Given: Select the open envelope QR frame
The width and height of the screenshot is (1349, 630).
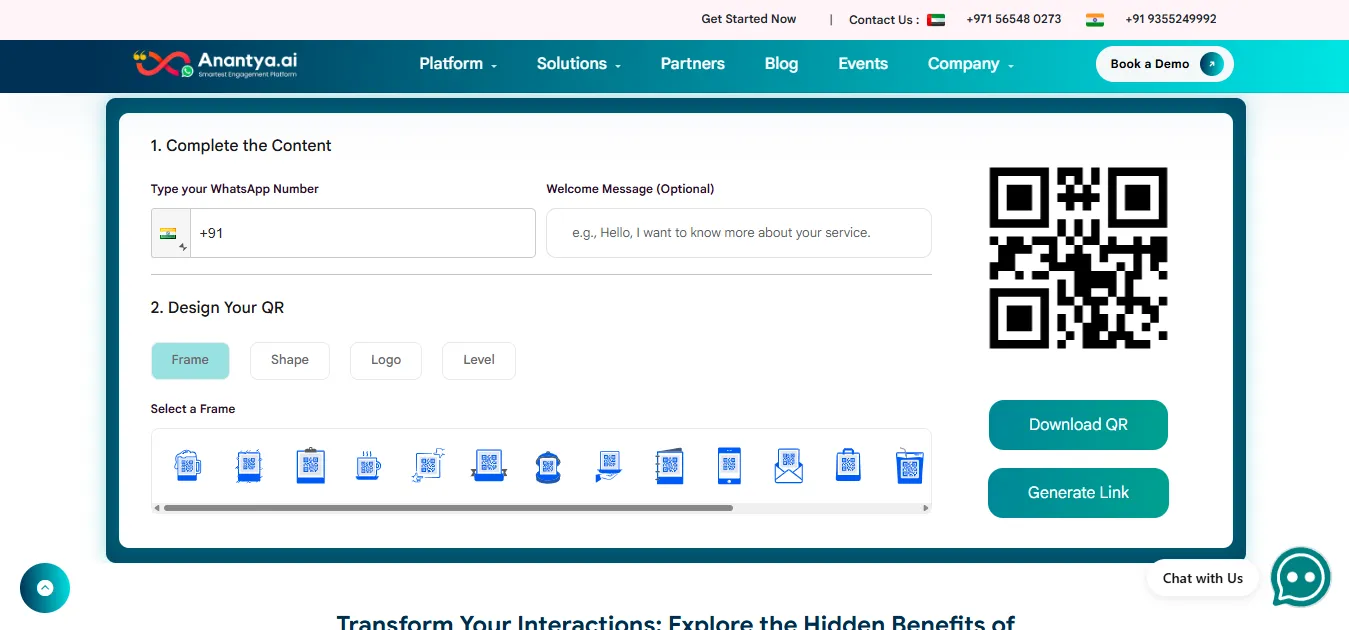Looking at the screenshot, I should [x=789, y=466].
